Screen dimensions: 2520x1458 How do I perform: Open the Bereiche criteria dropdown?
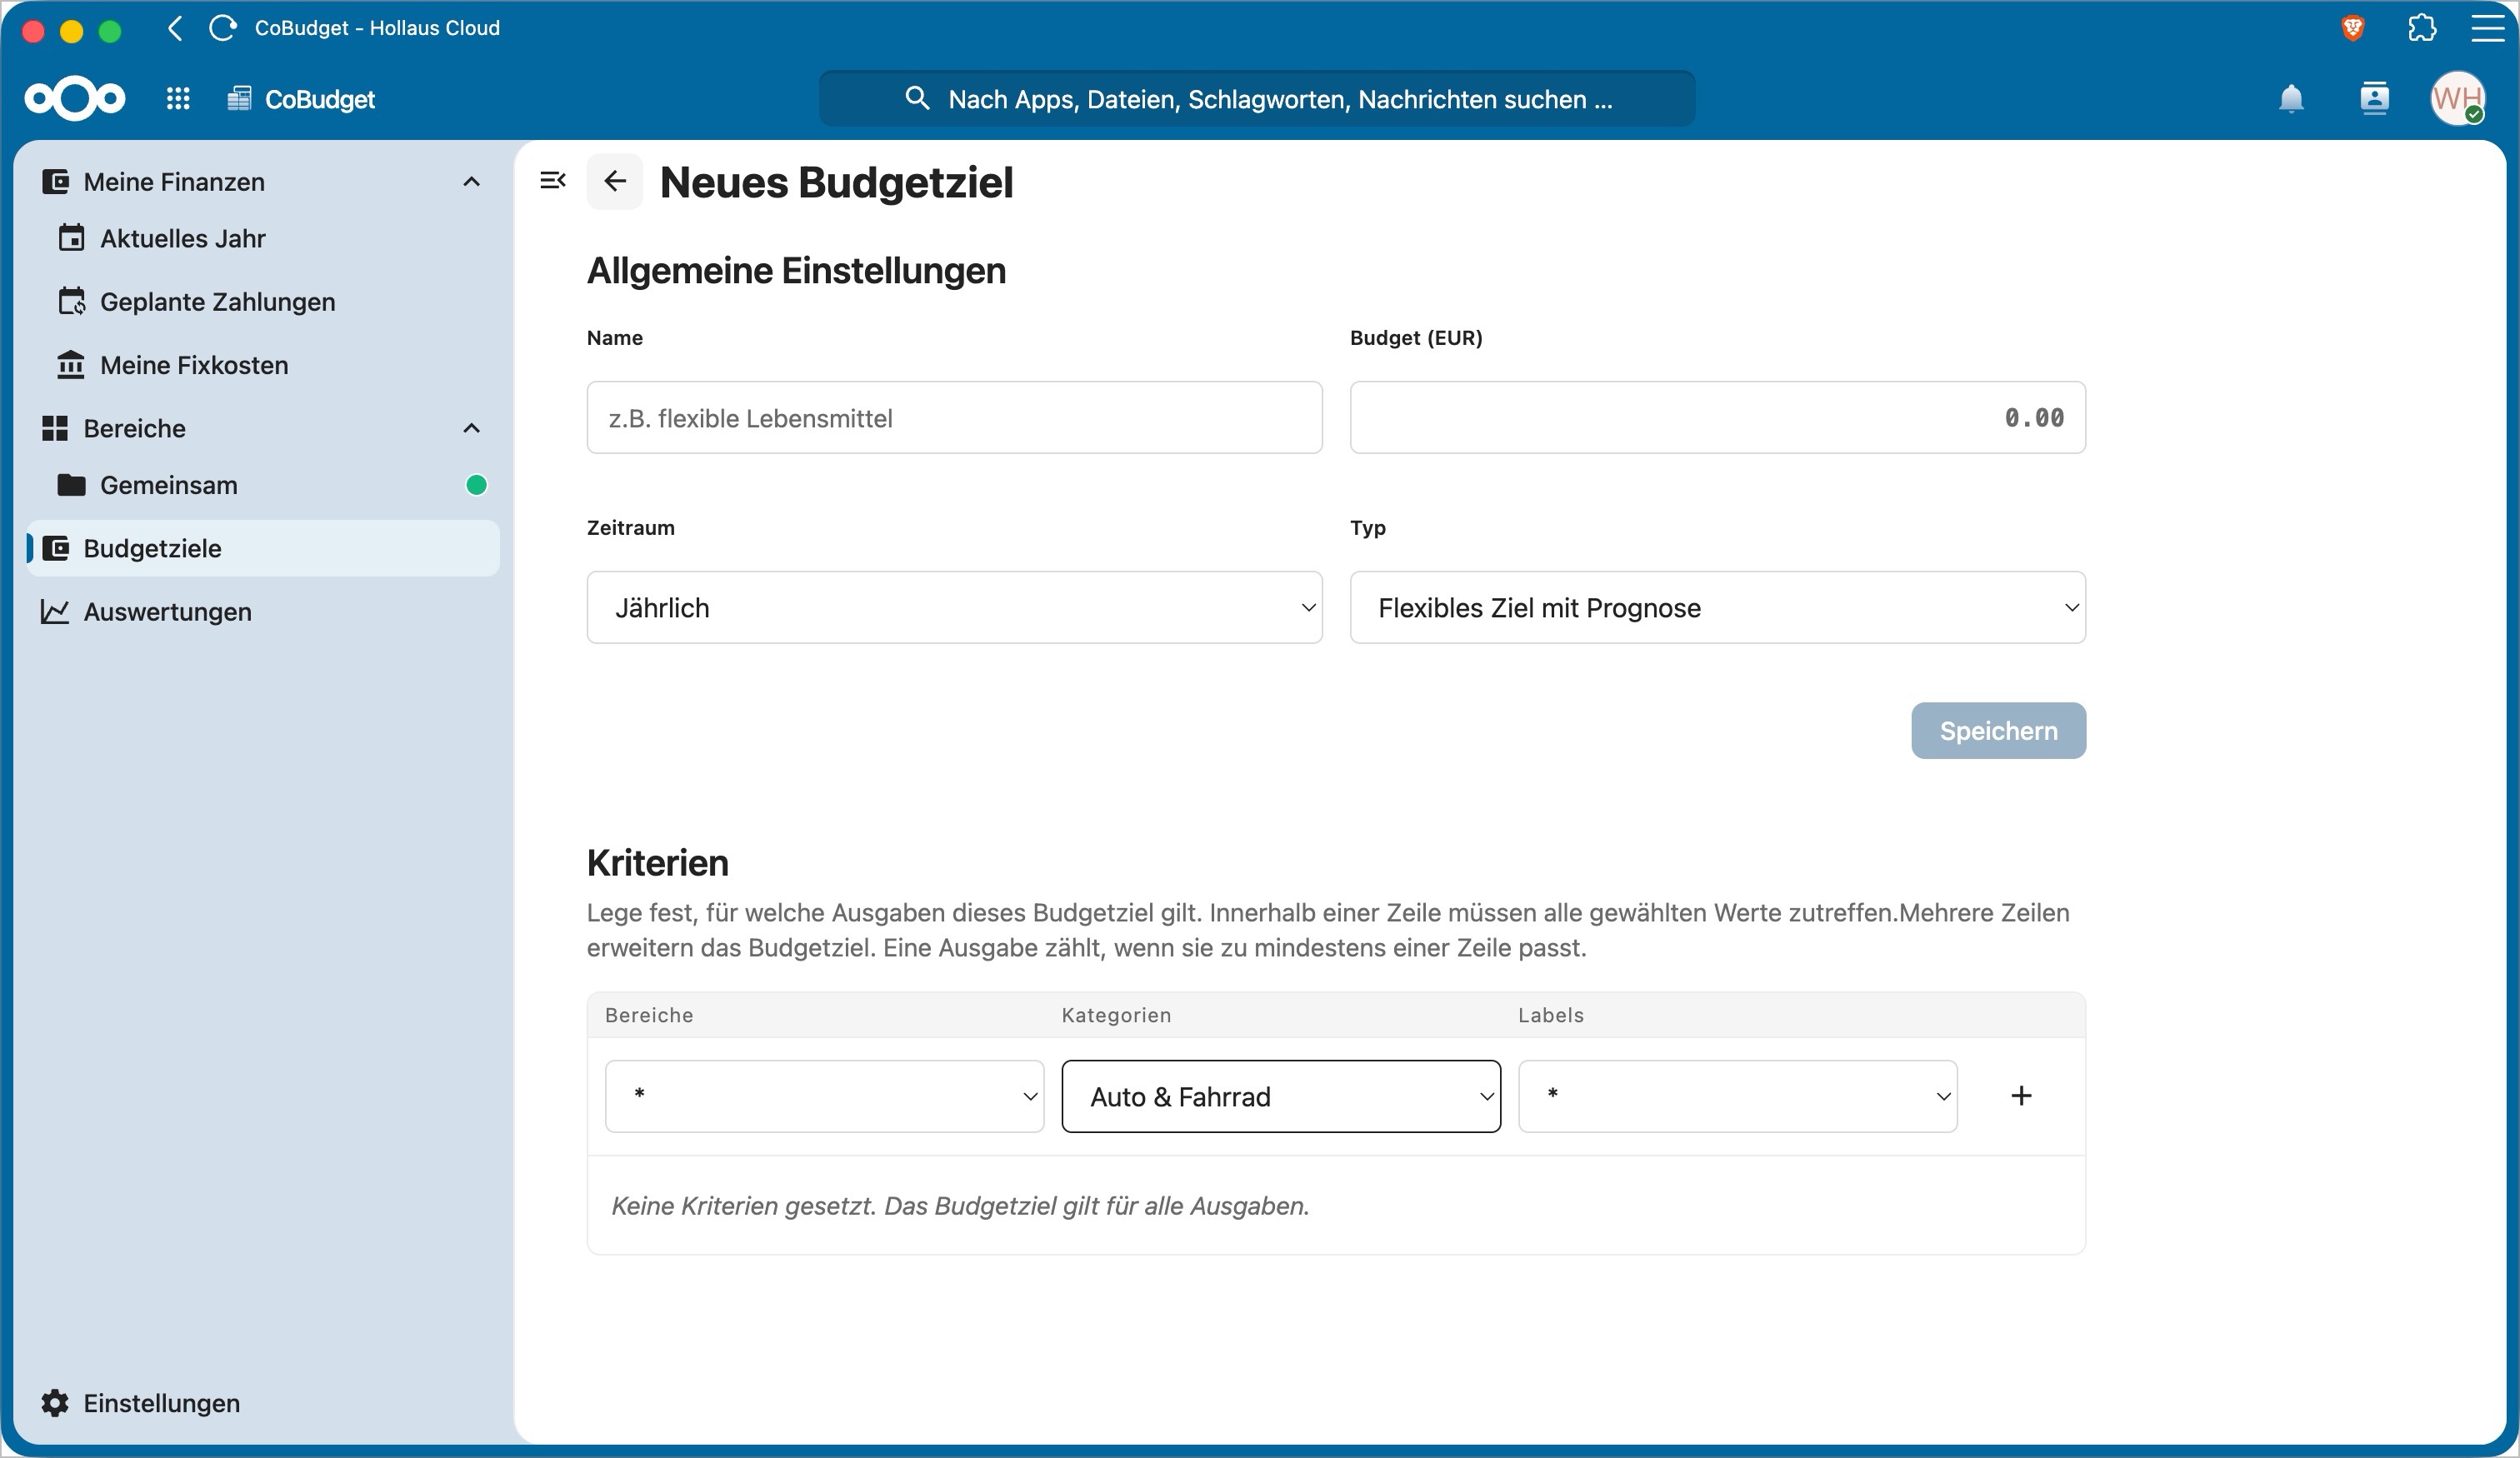[x=824, y=1096]
